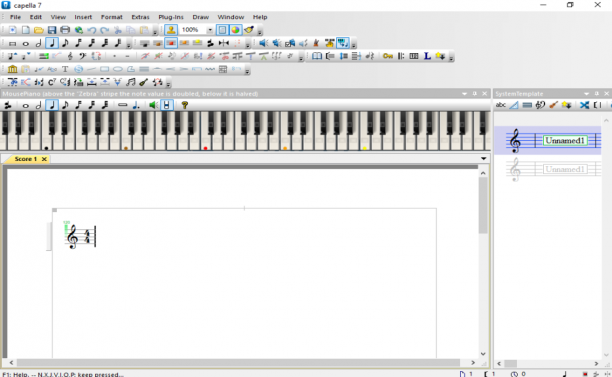Open the Format menu

click(x=112, y=17)
